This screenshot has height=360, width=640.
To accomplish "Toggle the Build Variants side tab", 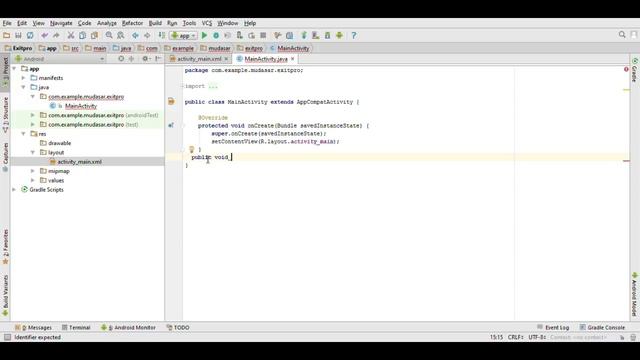I will (5, 296).
